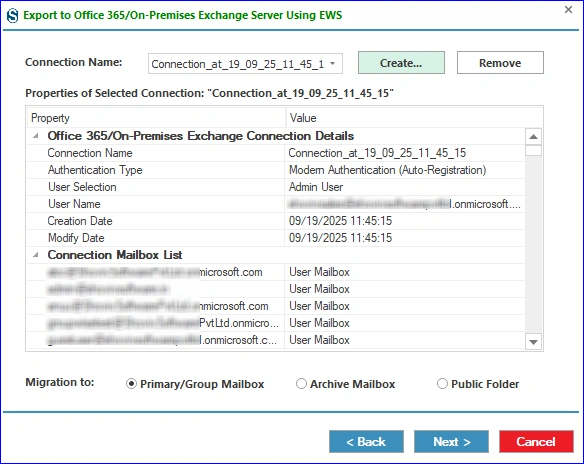Click the red Cancel button
Screen dimensions: 584x464
click(536, 442)
